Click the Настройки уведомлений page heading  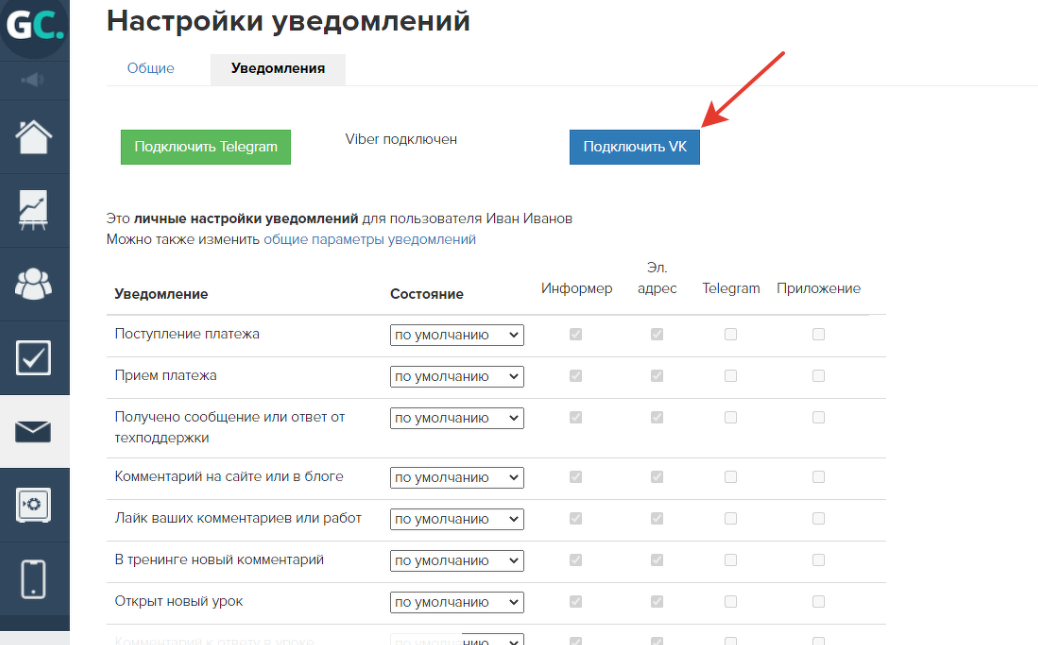tap(289, 21)
